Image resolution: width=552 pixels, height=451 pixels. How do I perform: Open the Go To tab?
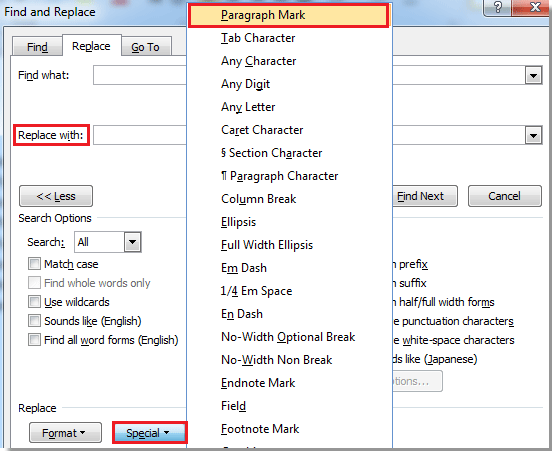145,47
